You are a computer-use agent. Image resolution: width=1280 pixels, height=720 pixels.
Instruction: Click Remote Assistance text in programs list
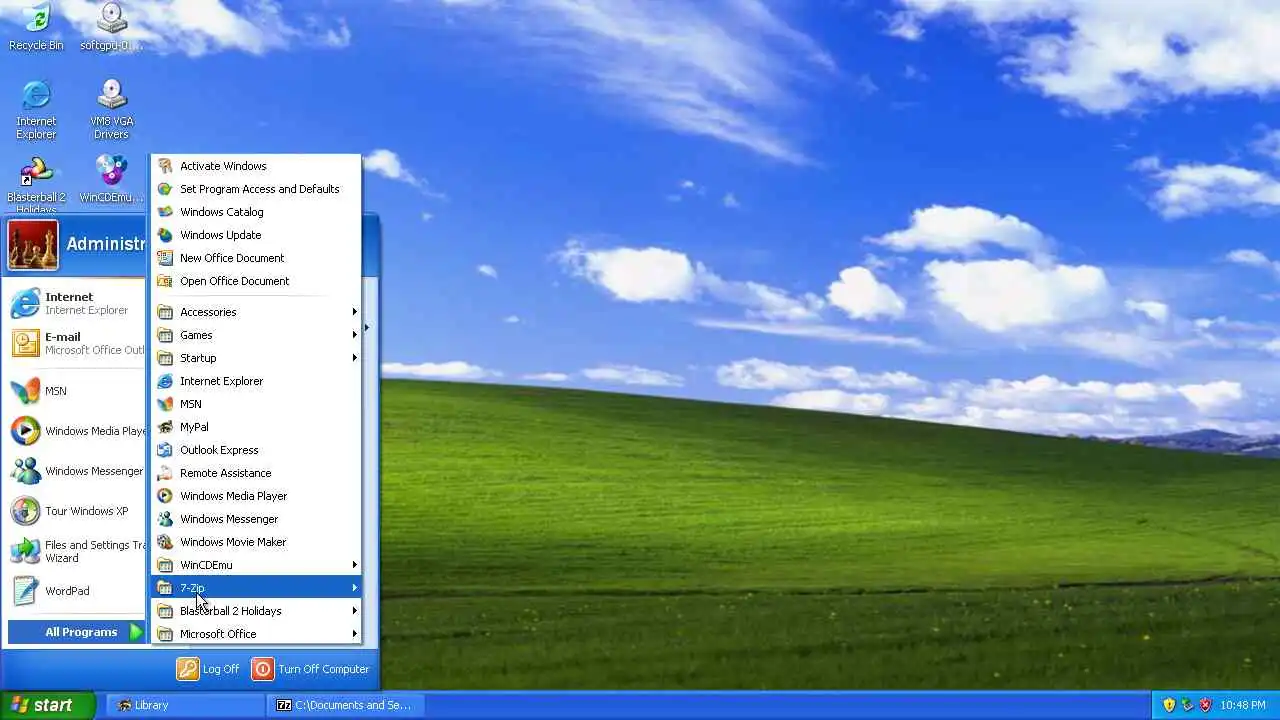coord(226,473)
